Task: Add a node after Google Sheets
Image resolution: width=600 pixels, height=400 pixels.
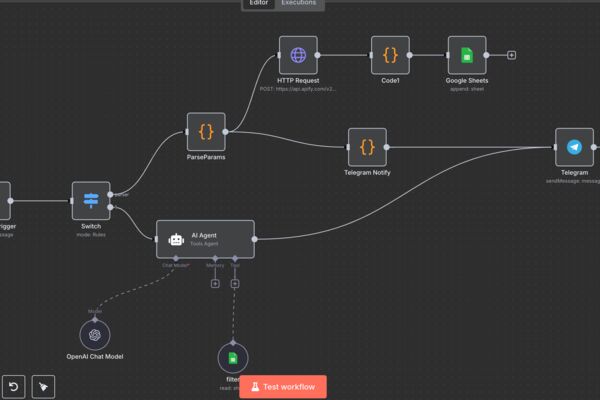Action: (x=511, y=55)
